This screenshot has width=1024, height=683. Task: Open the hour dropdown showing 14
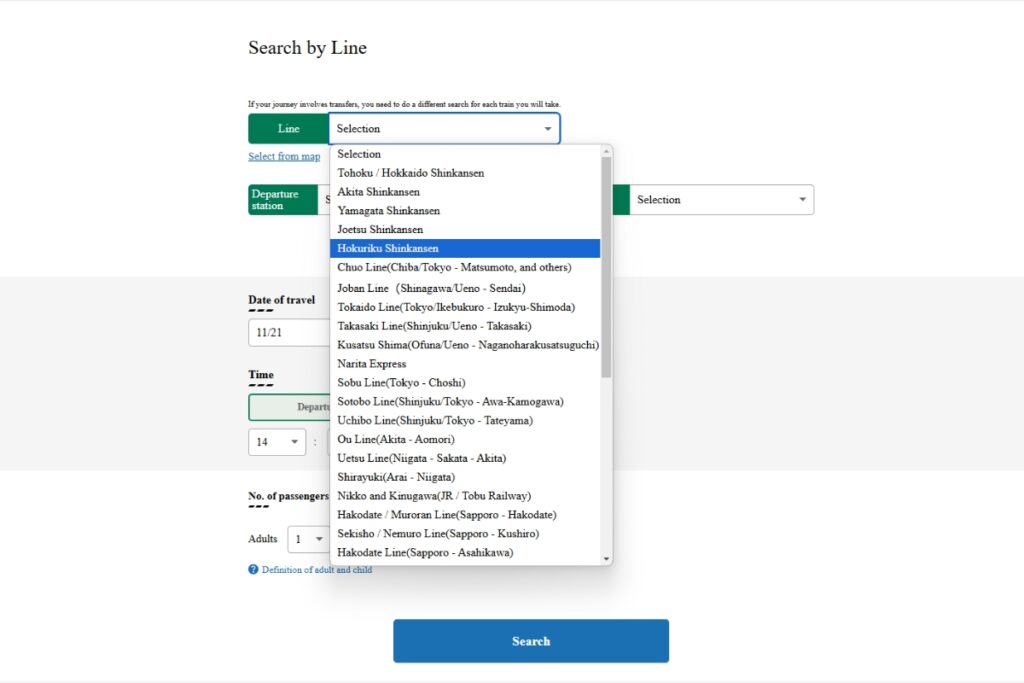[277, 440]
